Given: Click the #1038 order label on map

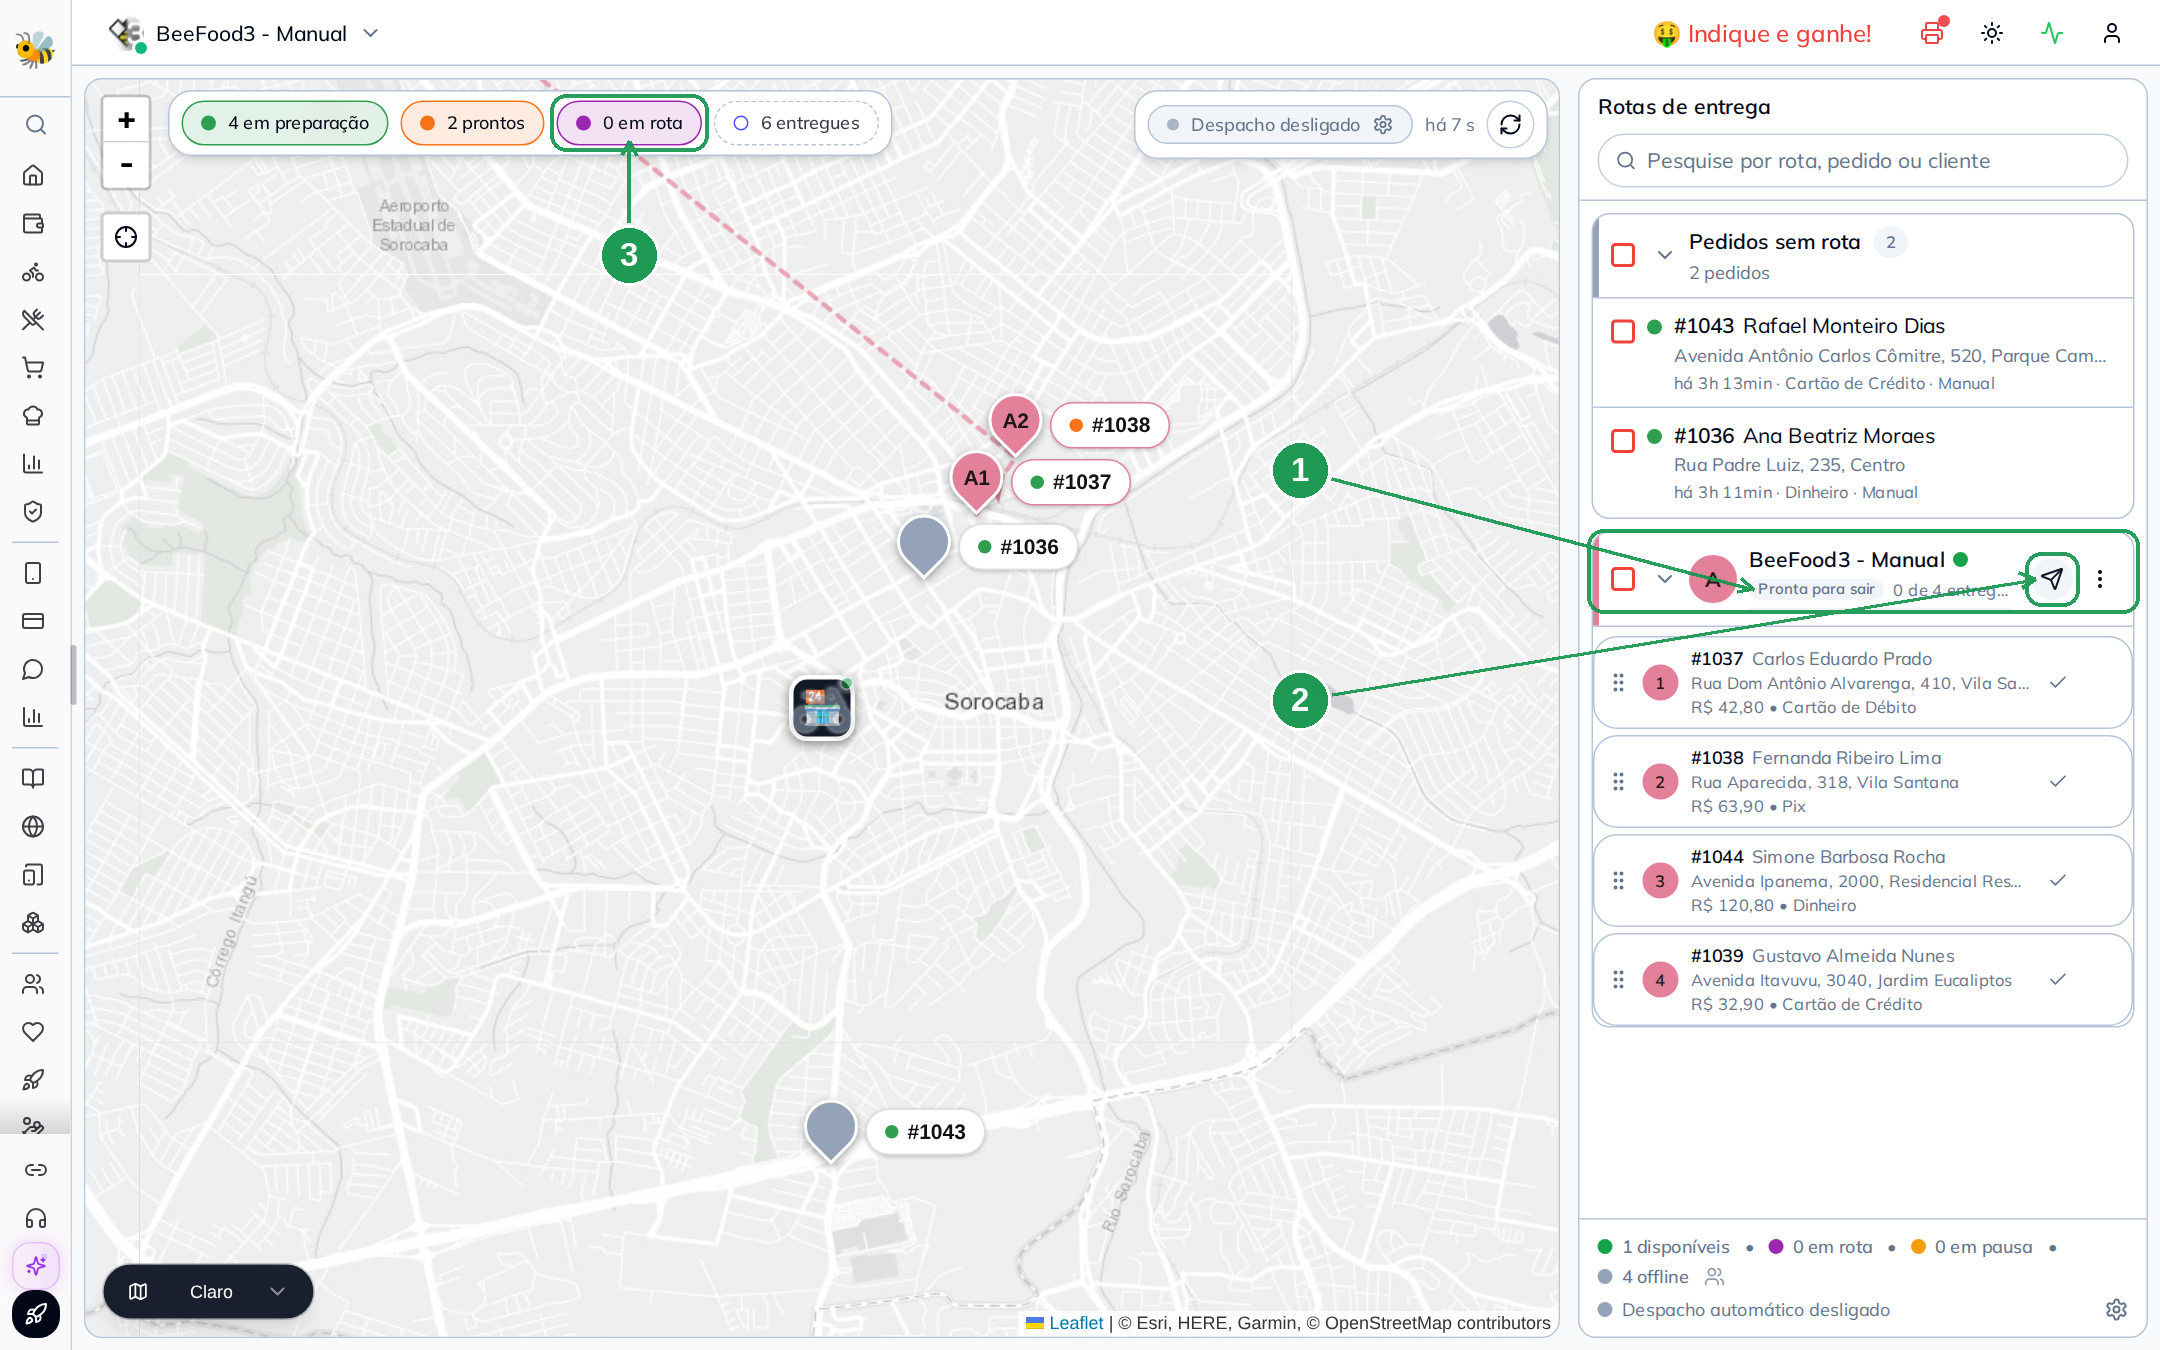Looking at the screenshot, I should [1109, 425].
